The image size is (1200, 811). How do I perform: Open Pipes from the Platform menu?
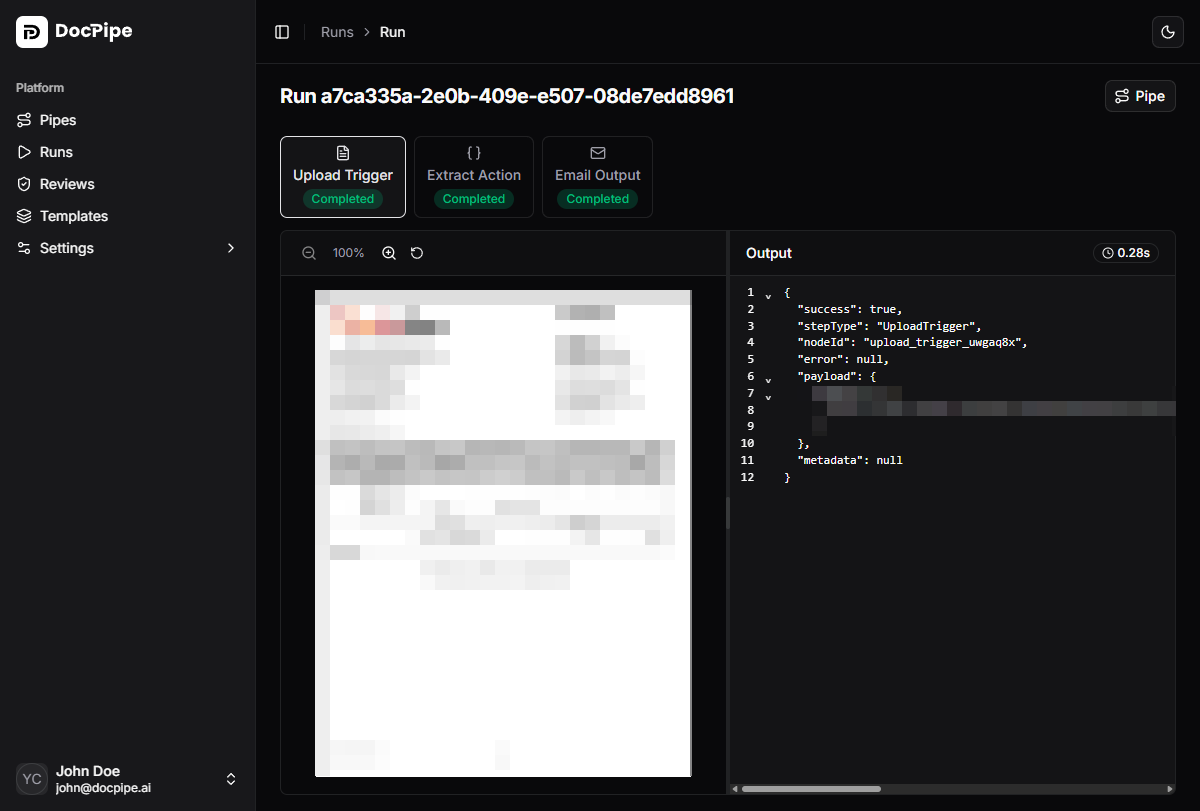click(57, 120)
